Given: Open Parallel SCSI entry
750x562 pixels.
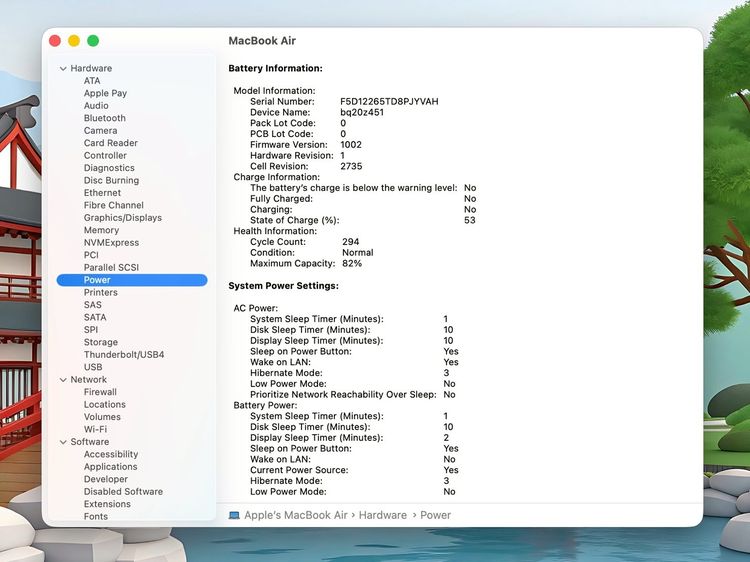Looking at the screenshot, I should point(111,267).
